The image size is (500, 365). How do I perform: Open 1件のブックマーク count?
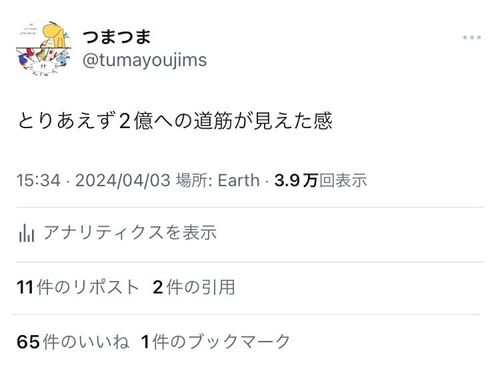point(215,342)
